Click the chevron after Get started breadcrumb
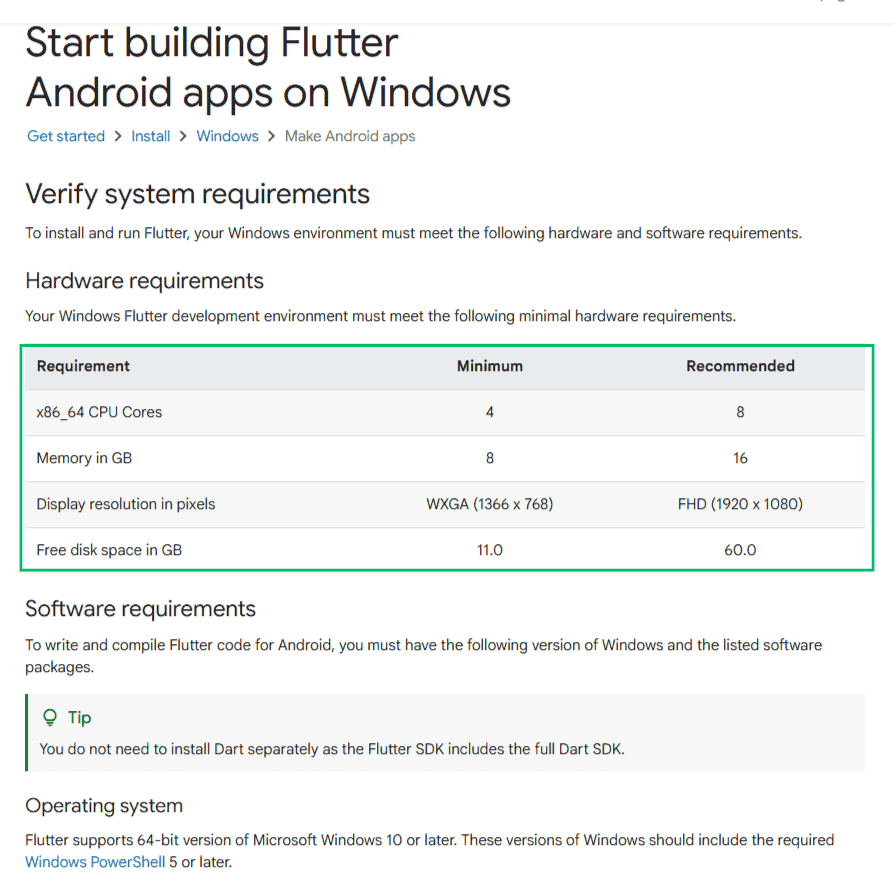The width and height of the screenshot is (894, 874). point(118,136)
